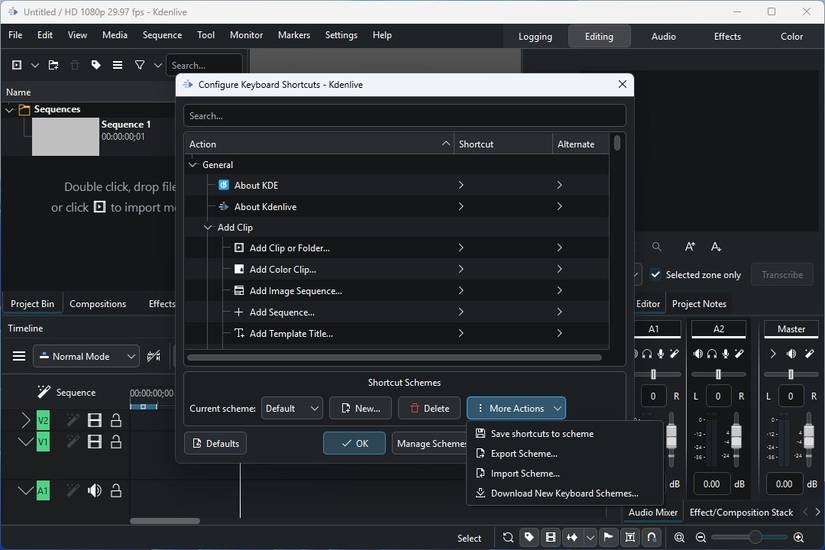
Task: Click the V1 track film strip icon
Action: point(95,442)
